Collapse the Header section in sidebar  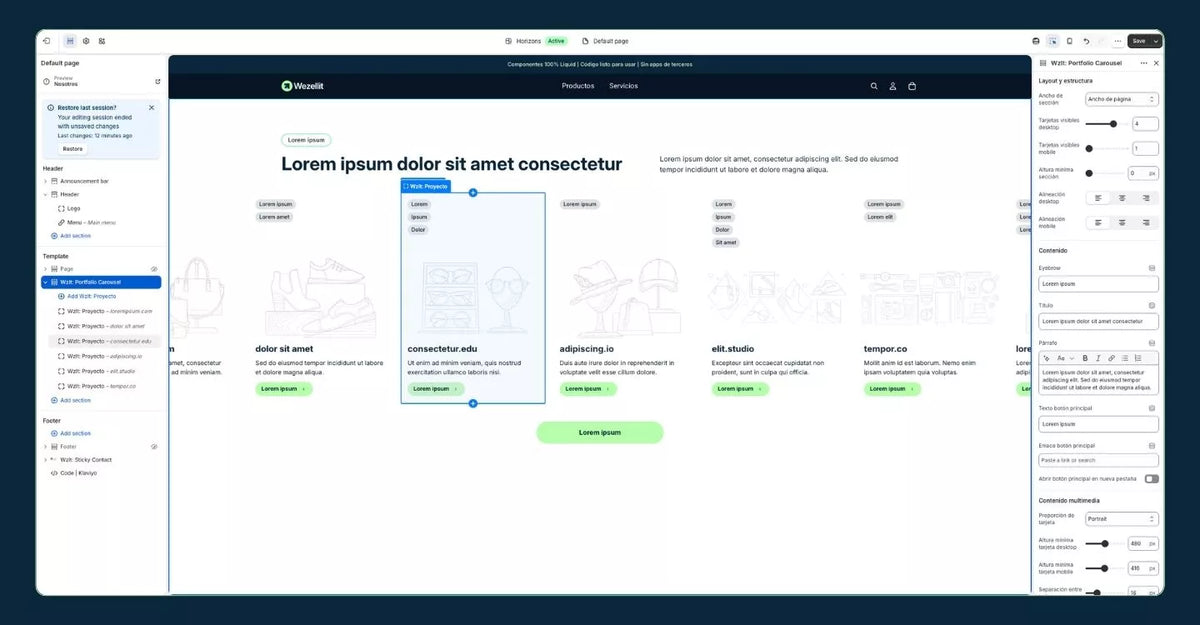(x=45, y=195)
